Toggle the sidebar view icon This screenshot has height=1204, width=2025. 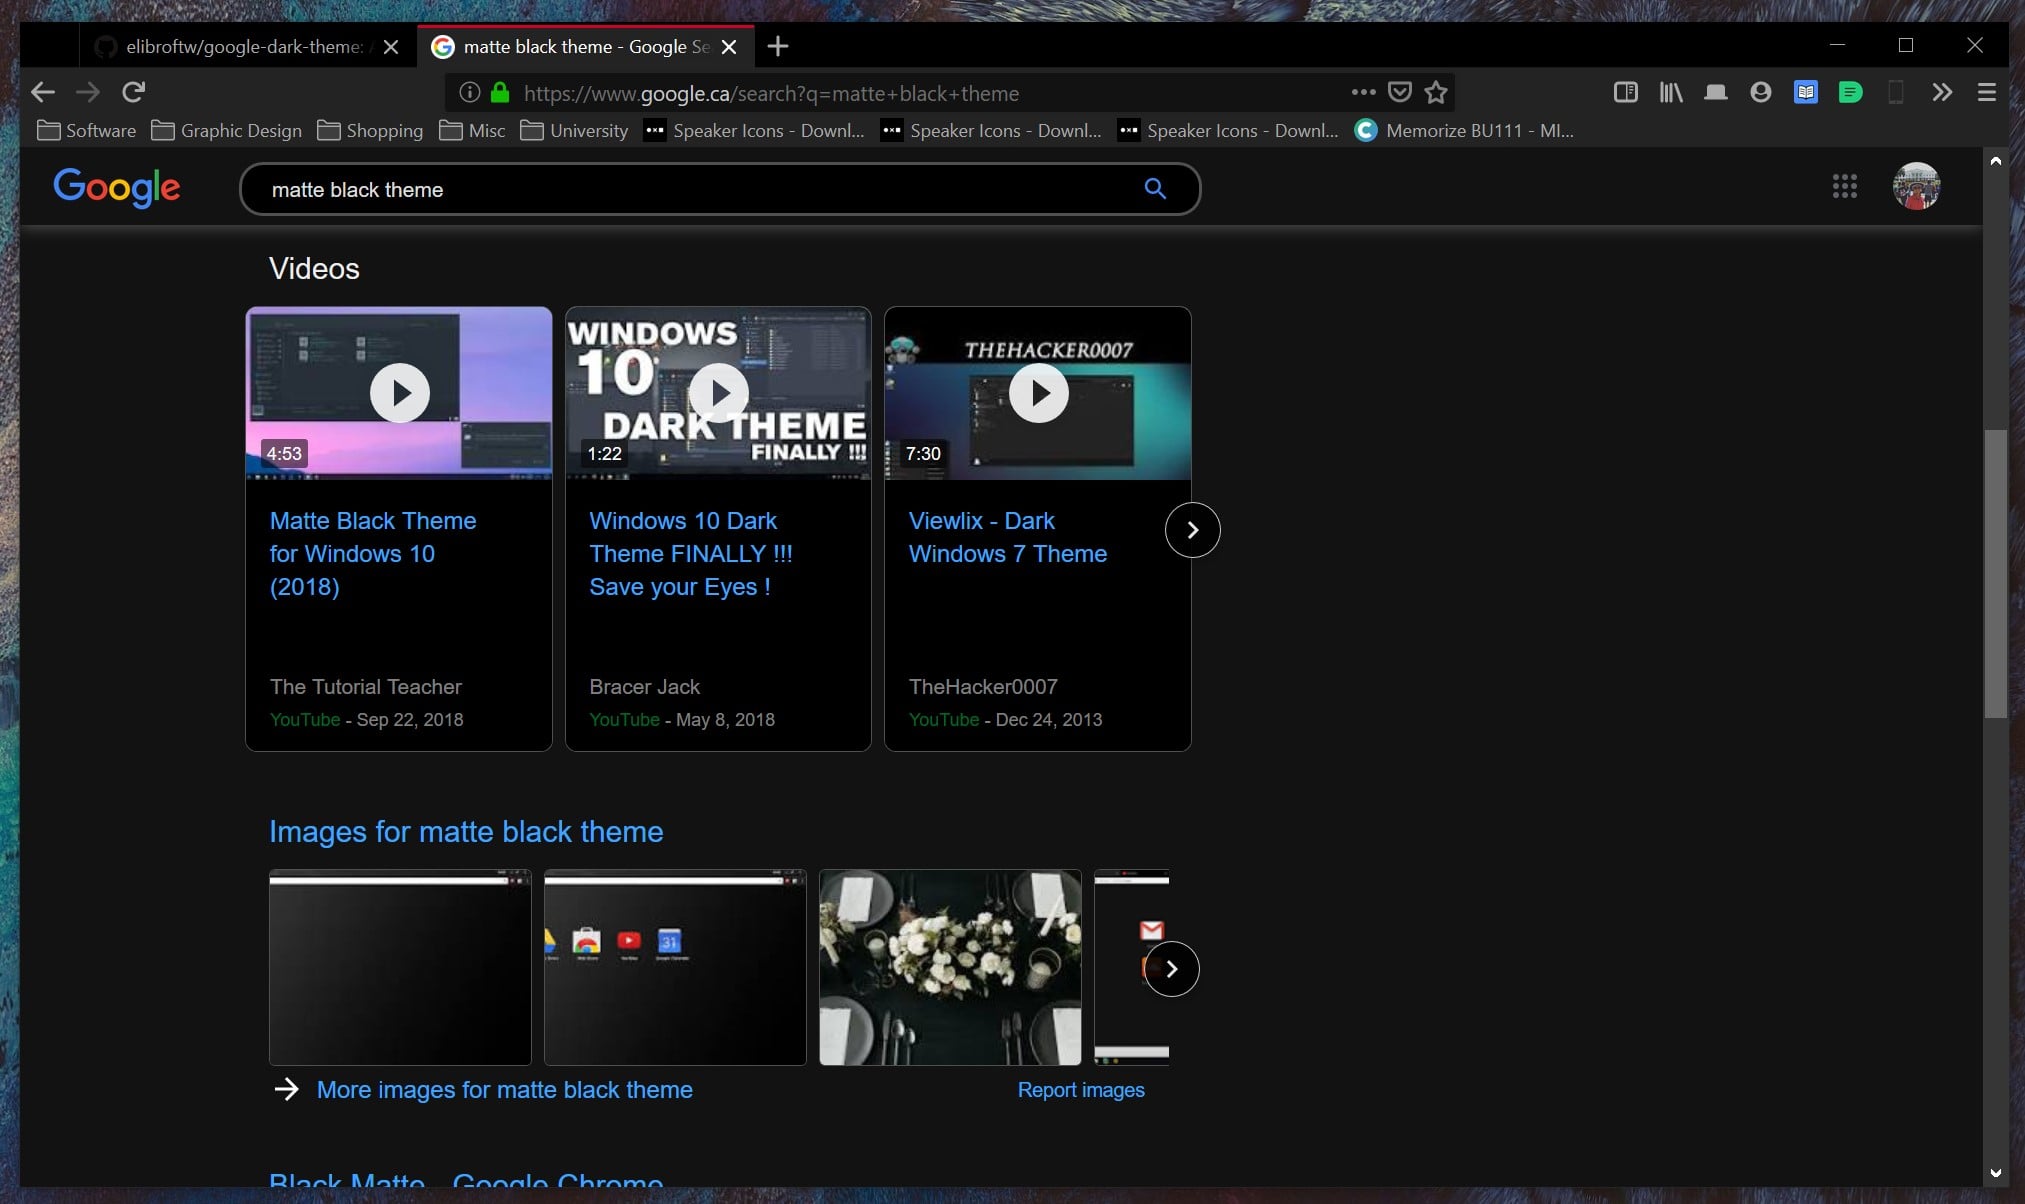click(1626, 93)
